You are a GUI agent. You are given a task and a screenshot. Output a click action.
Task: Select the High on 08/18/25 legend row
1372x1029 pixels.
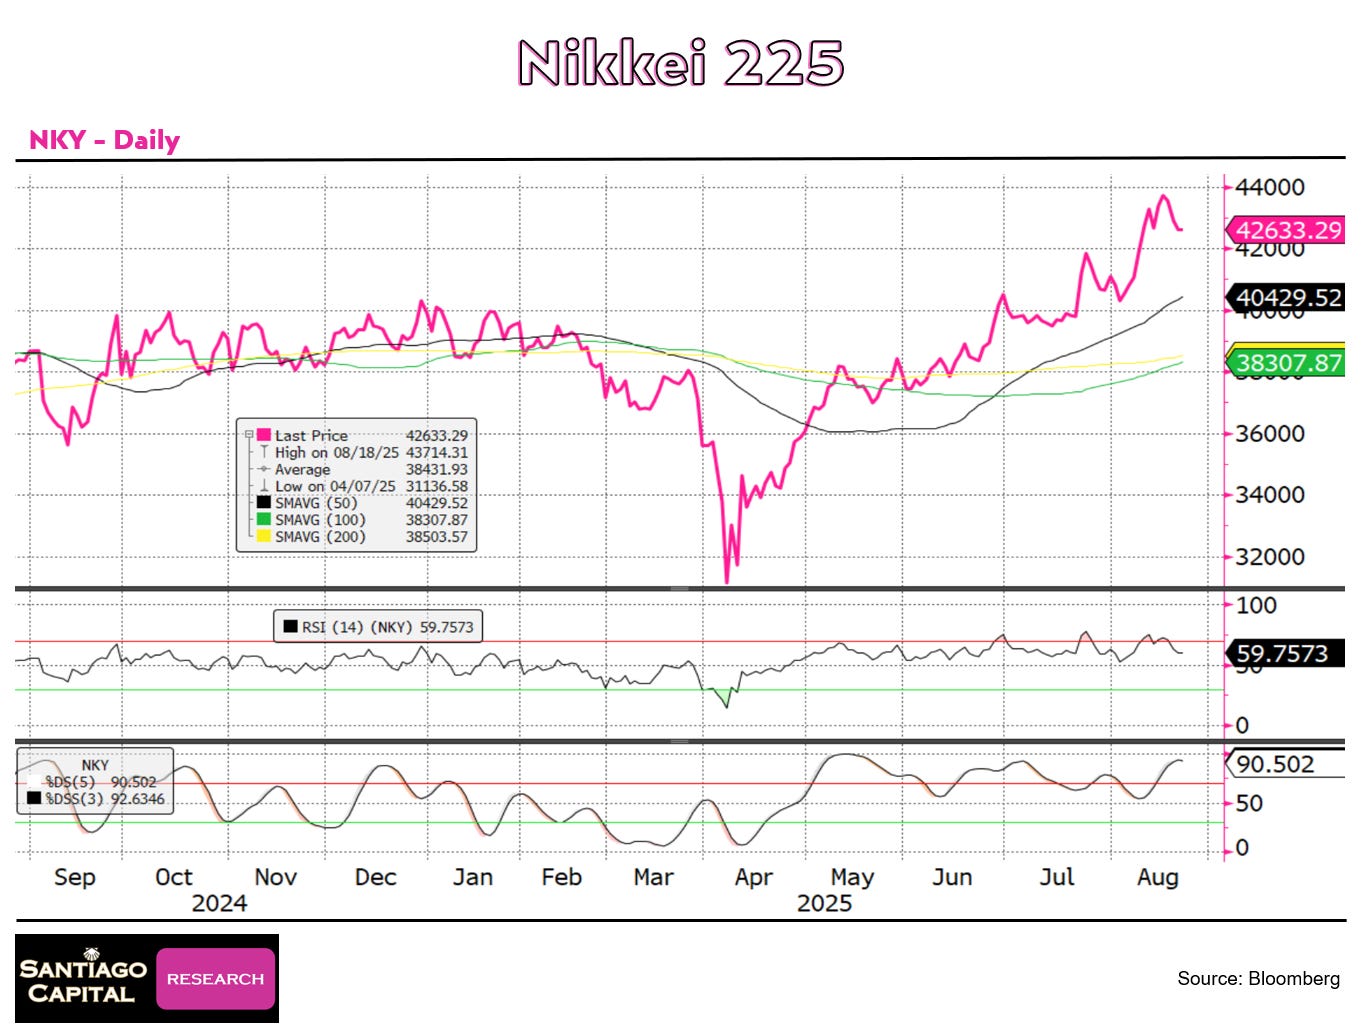[x=362, y=453]
